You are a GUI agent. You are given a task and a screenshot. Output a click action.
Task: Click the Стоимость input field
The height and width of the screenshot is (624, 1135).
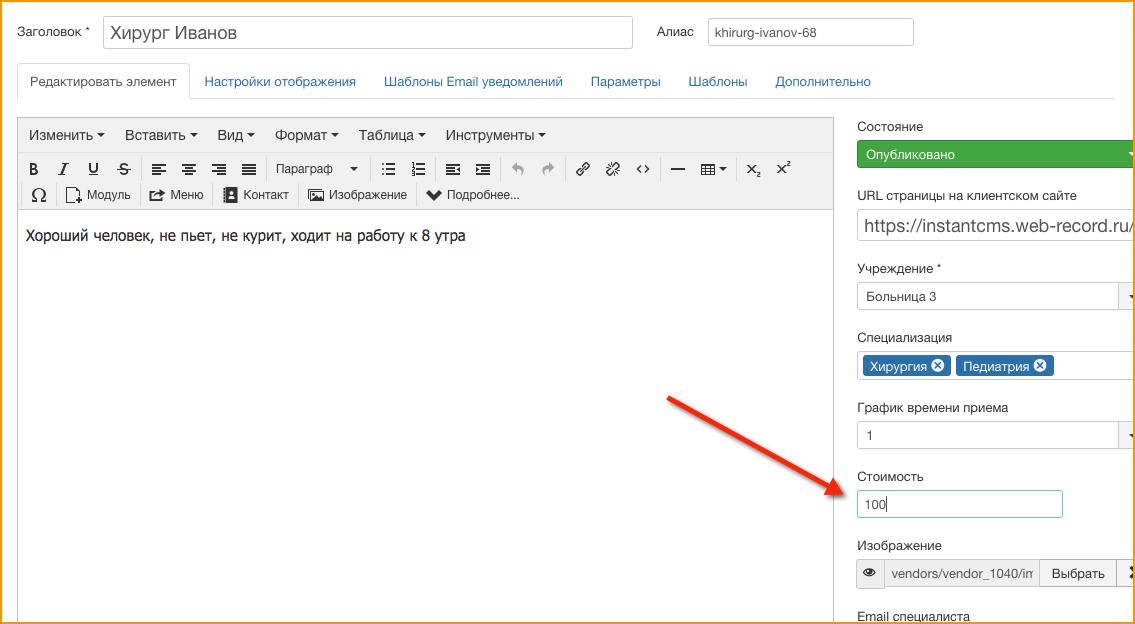coord(959,504)
